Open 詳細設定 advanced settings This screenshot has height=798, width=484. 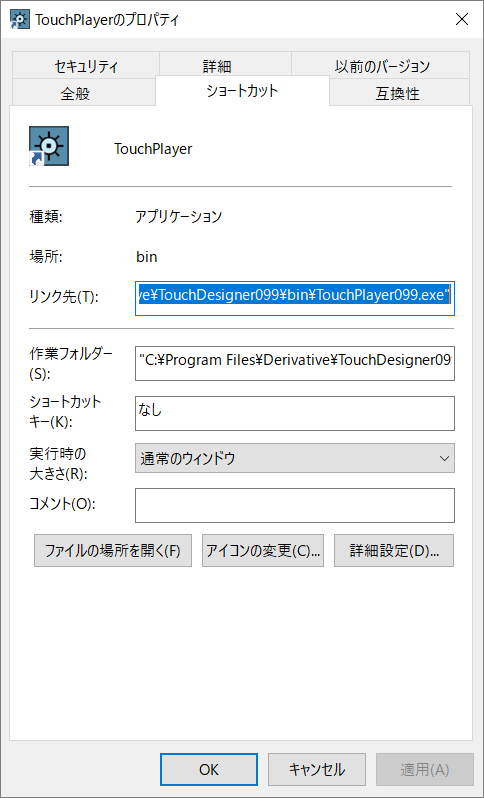[x=394, y=550]
